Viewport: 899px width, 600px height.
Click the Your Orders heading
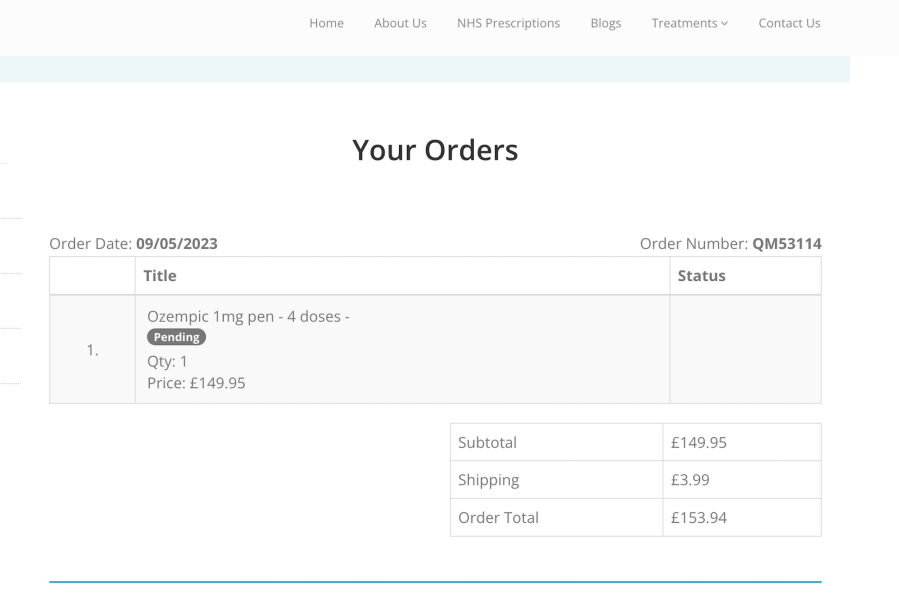tap(435, 150)
